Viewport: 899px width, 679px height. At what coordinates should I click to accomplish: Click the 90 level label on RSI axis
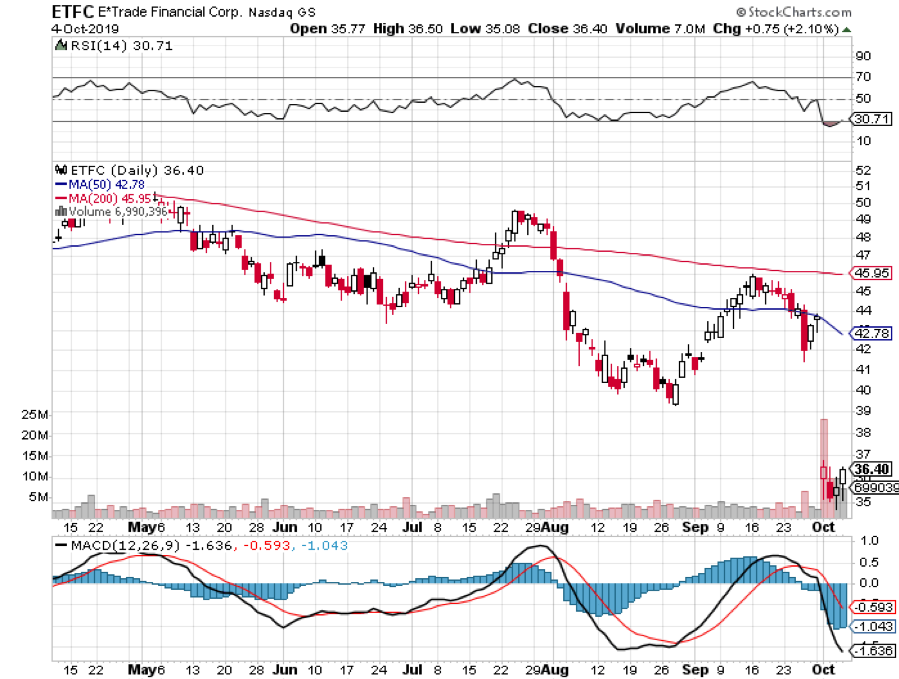click(x=863, y=56)
